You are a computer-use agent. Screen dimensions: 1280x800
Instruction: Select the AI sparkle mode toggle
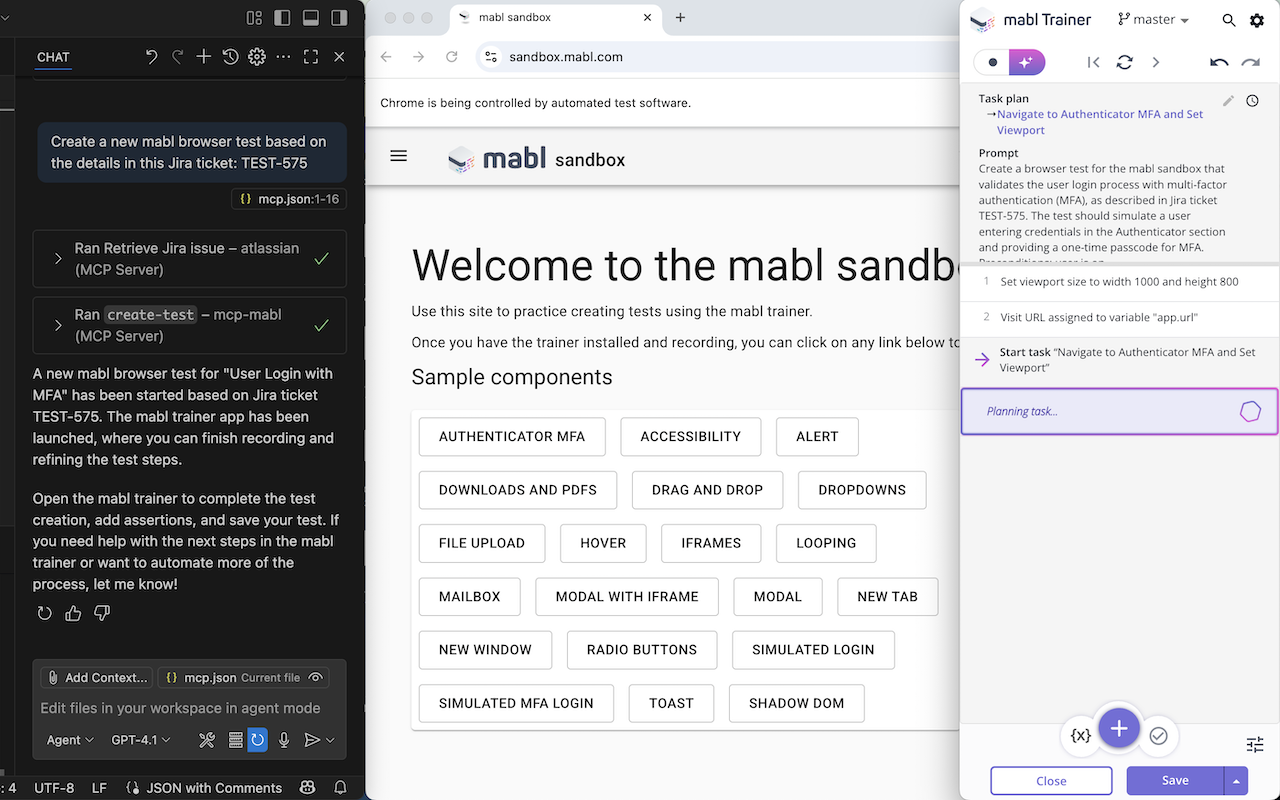click(x=1027, y=62)
